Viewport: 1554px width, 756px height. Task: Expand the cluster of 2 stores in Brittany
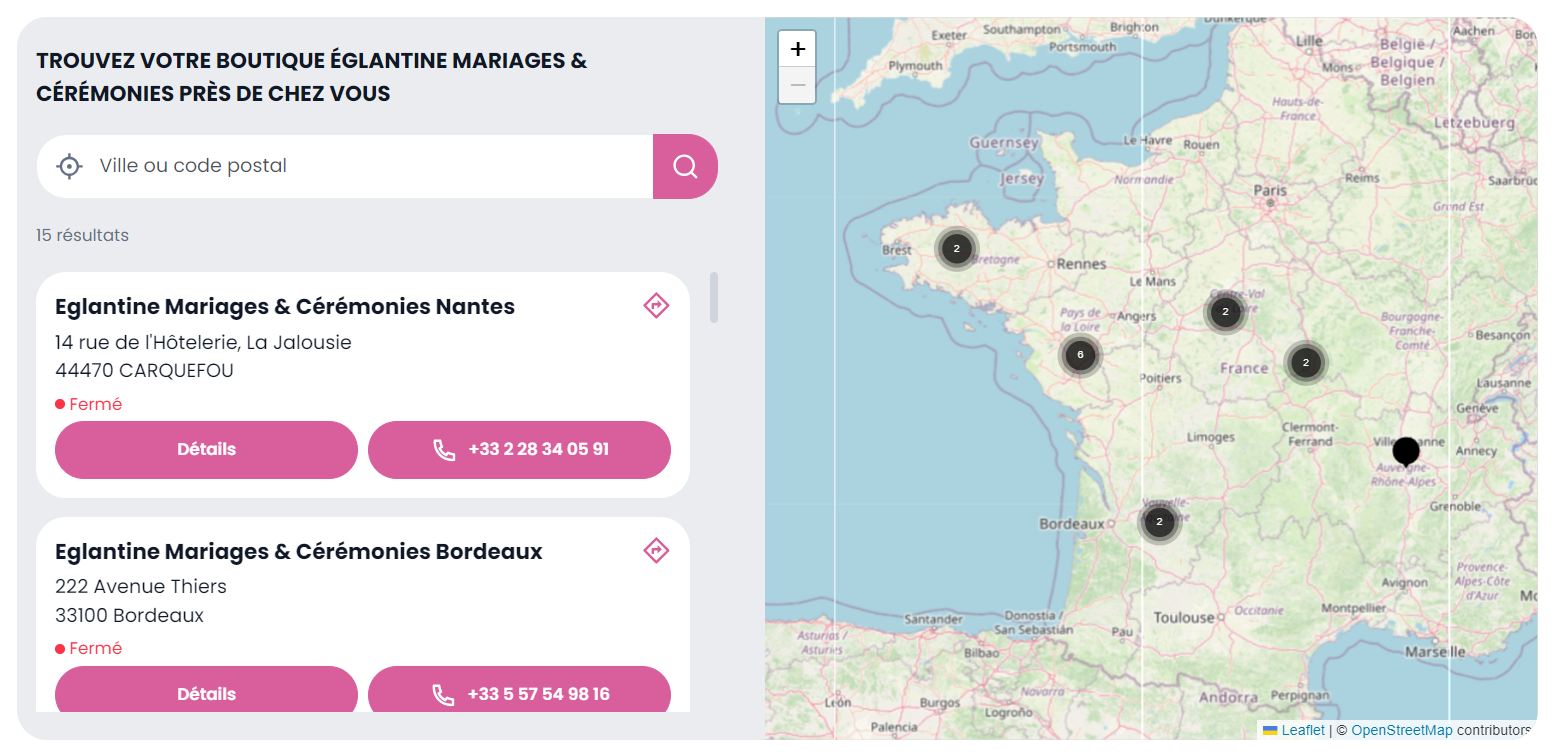tap(957, 246)
